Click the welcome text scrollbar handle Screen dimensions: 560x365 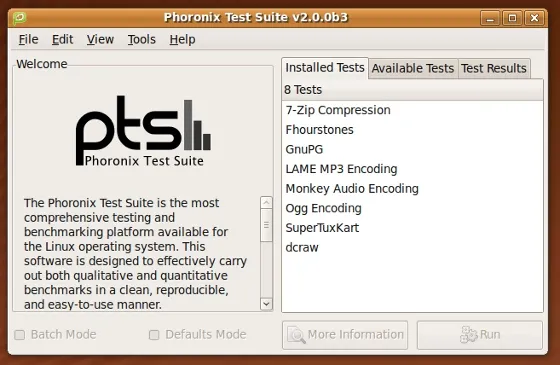click(266, 225)
